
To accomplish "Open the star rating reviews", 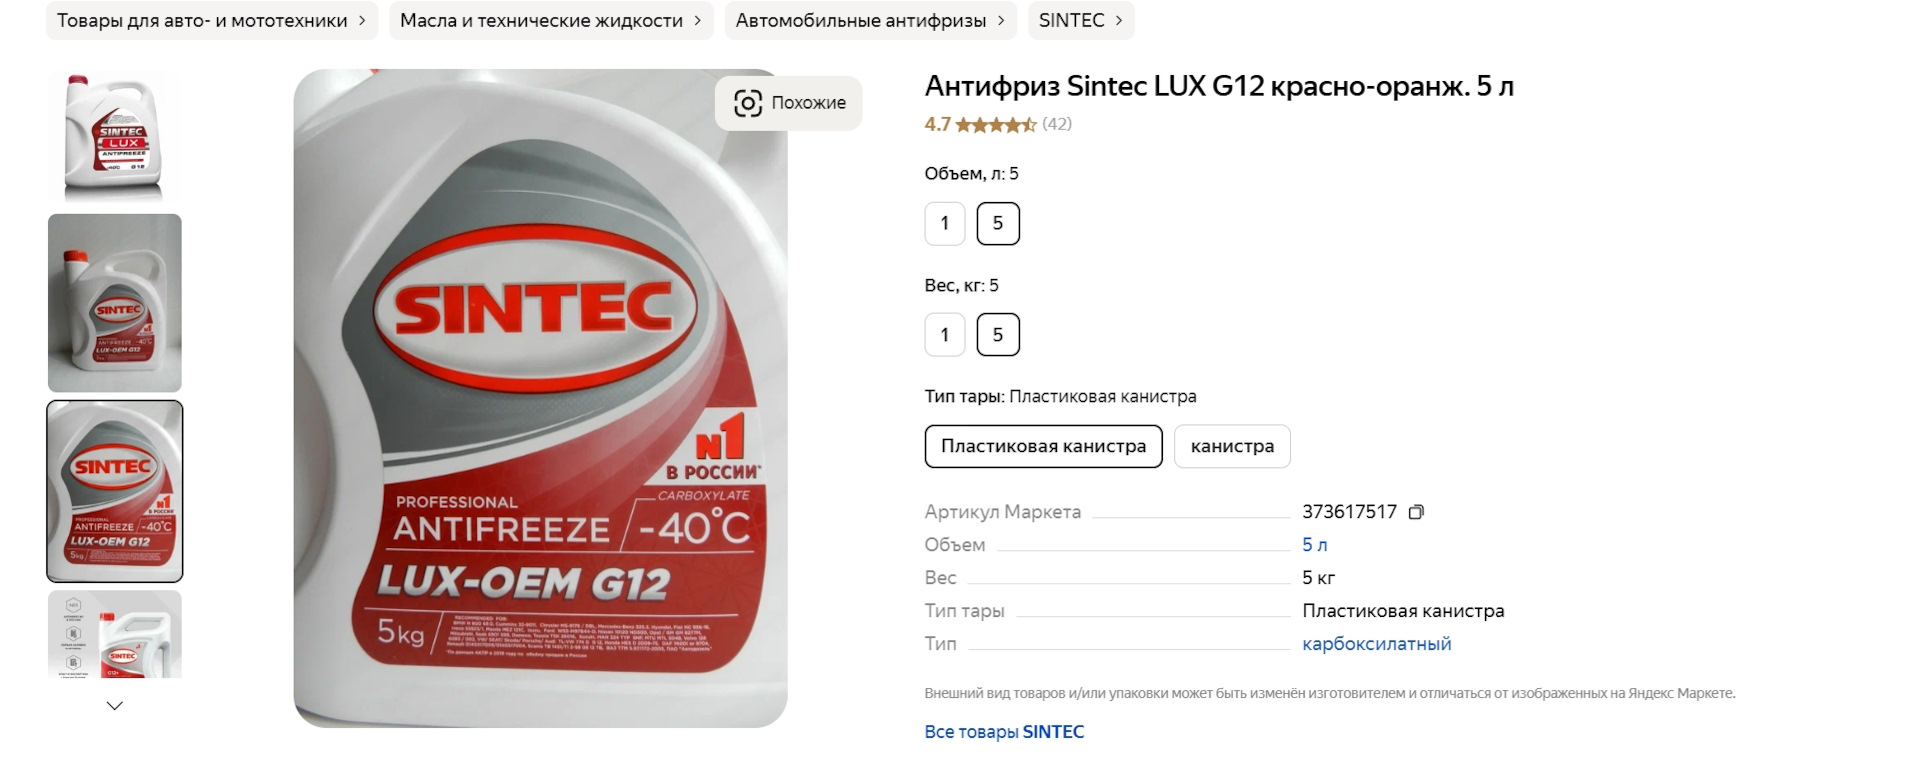I will 998,124.
